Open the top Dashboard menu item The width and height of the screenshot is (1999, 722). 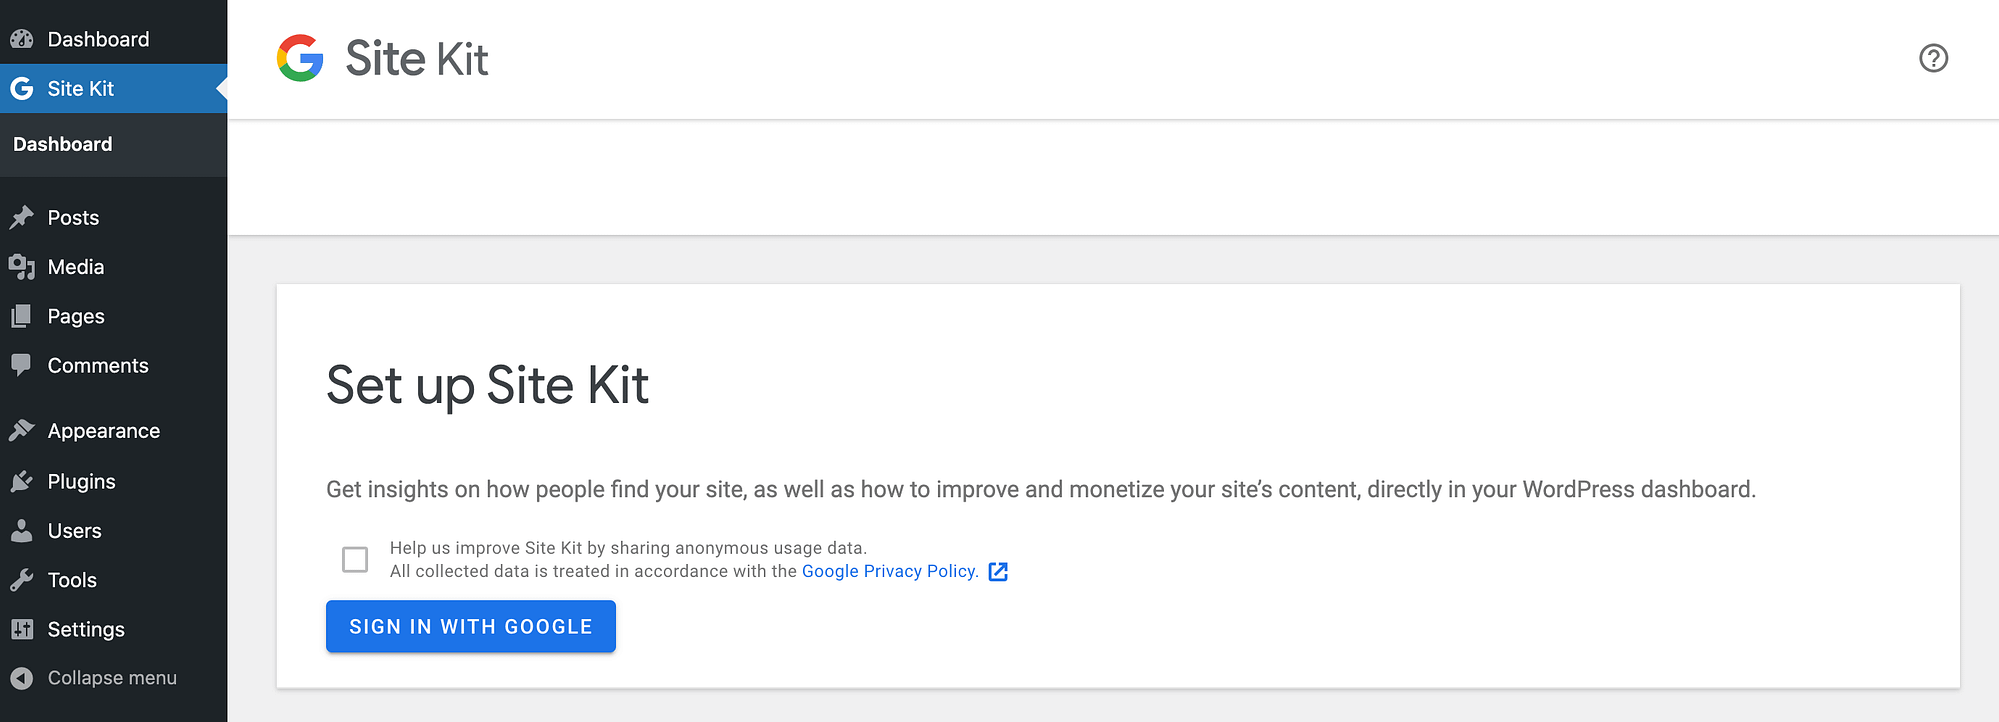(114, 39)
